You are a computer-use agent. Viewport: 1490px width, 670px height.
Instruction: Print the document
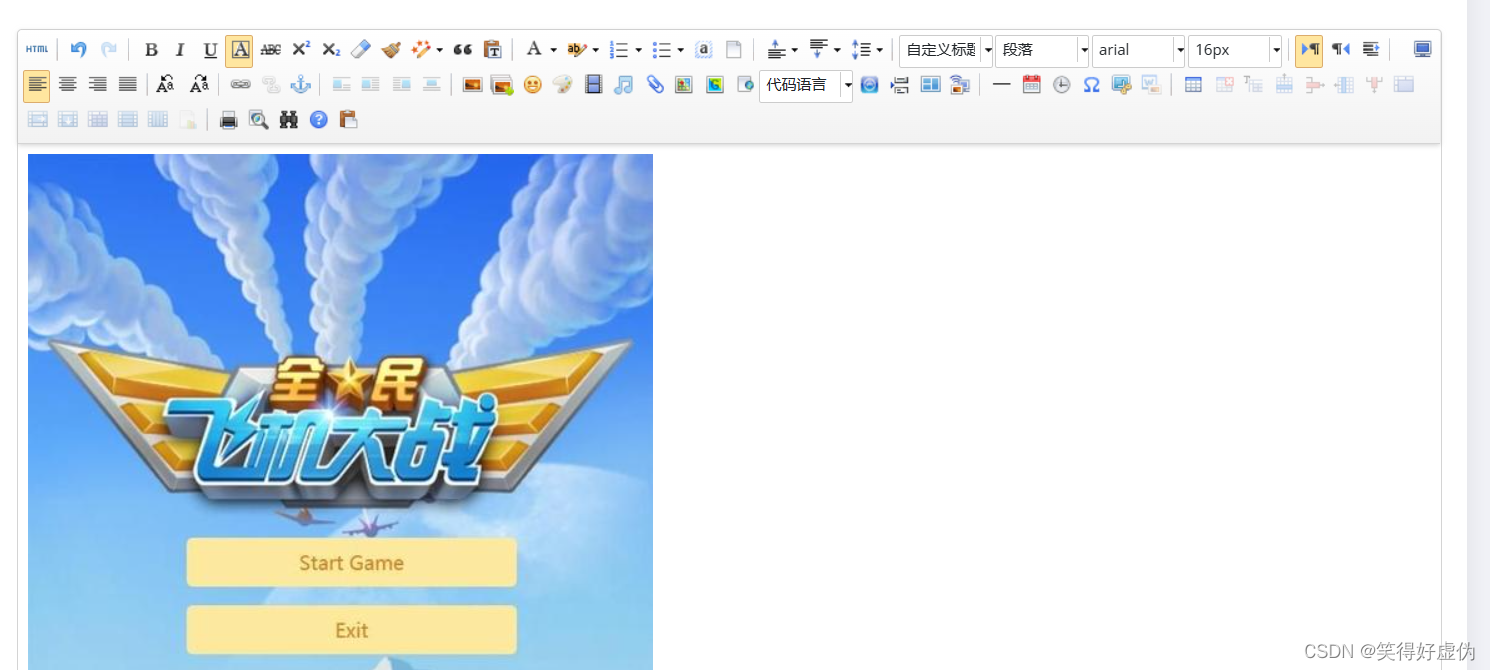tap(228, 120)
